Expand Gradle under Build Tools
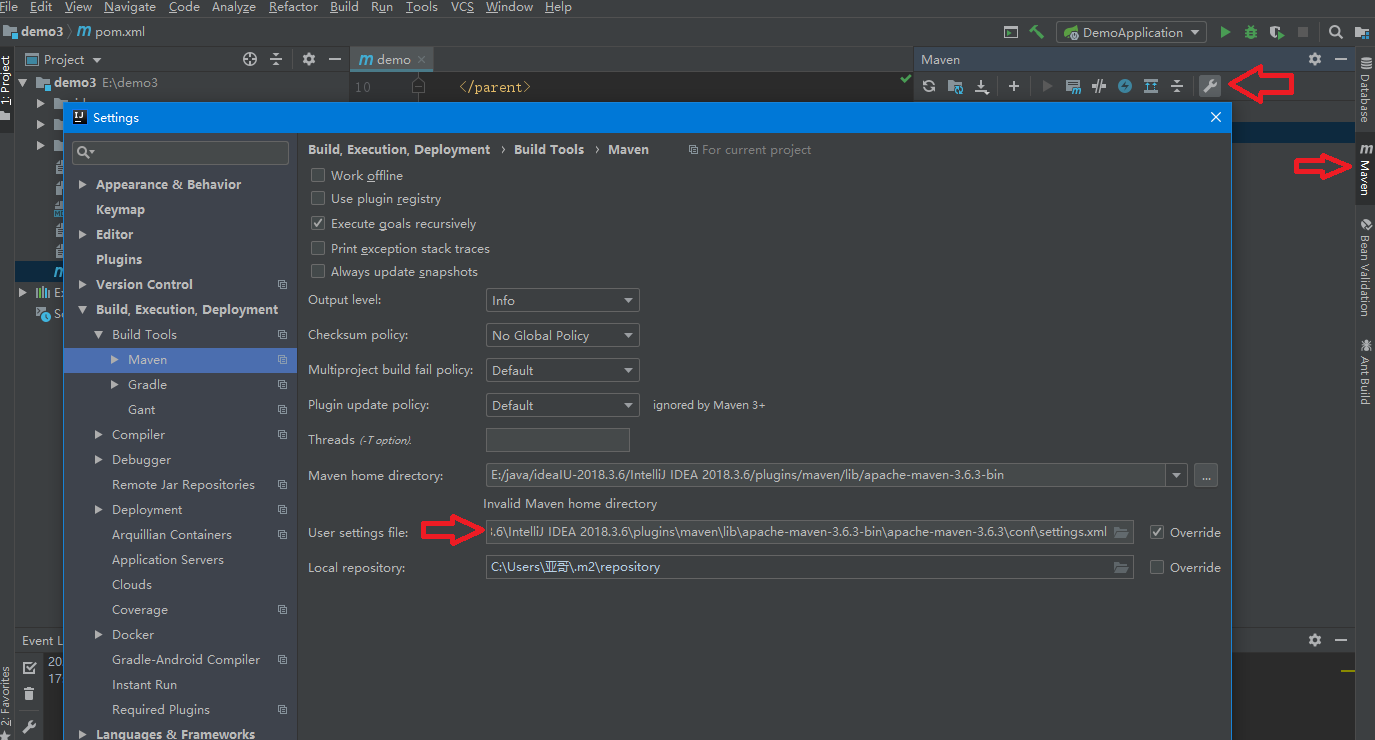The height and width of the screenshot is (740, 1375). (115, 384)
